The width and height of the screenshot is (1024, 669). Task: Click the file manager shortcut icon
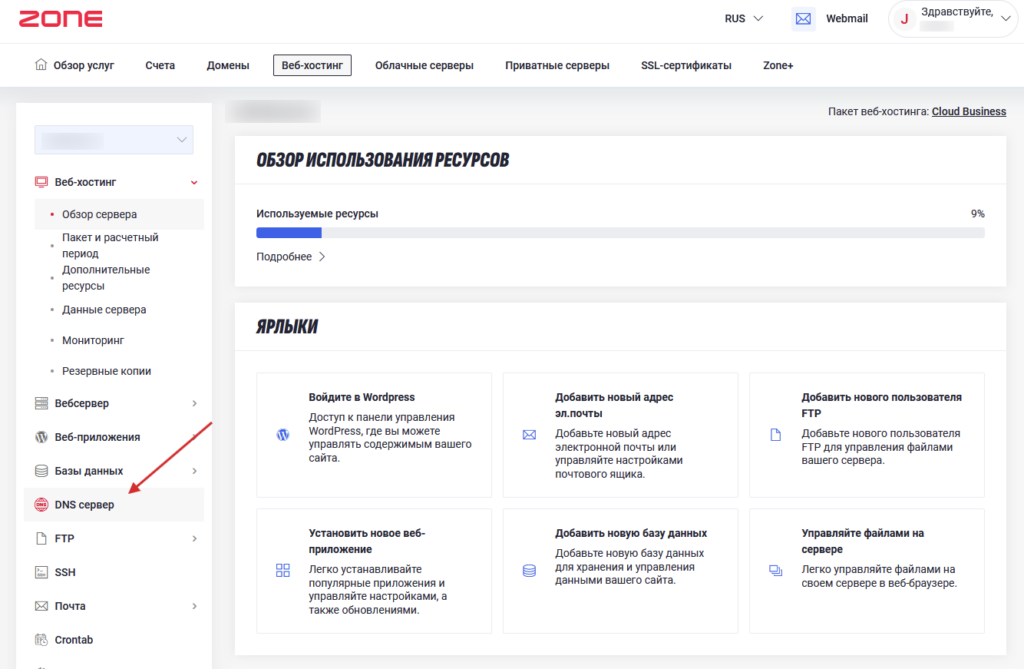pos(775,570)
